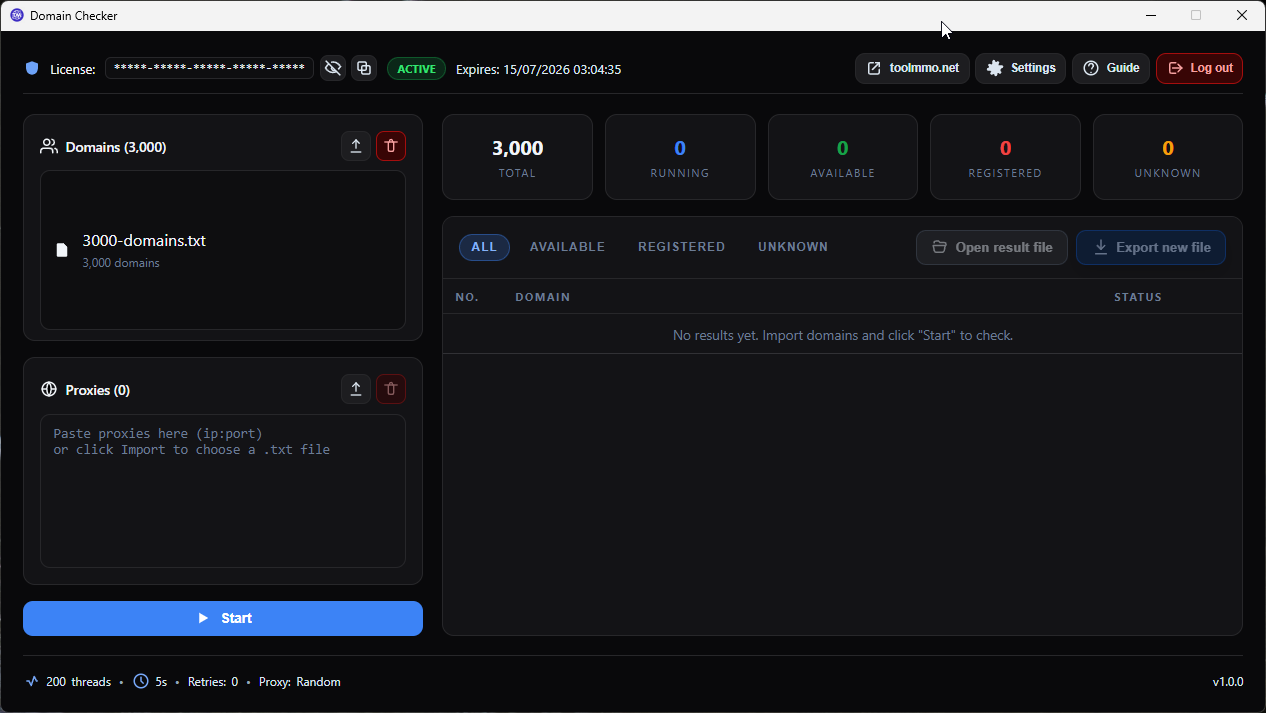Switch to the REGISTERED filter tab
This screenshot has width=1266, height=713.
[x=682, y=247]
